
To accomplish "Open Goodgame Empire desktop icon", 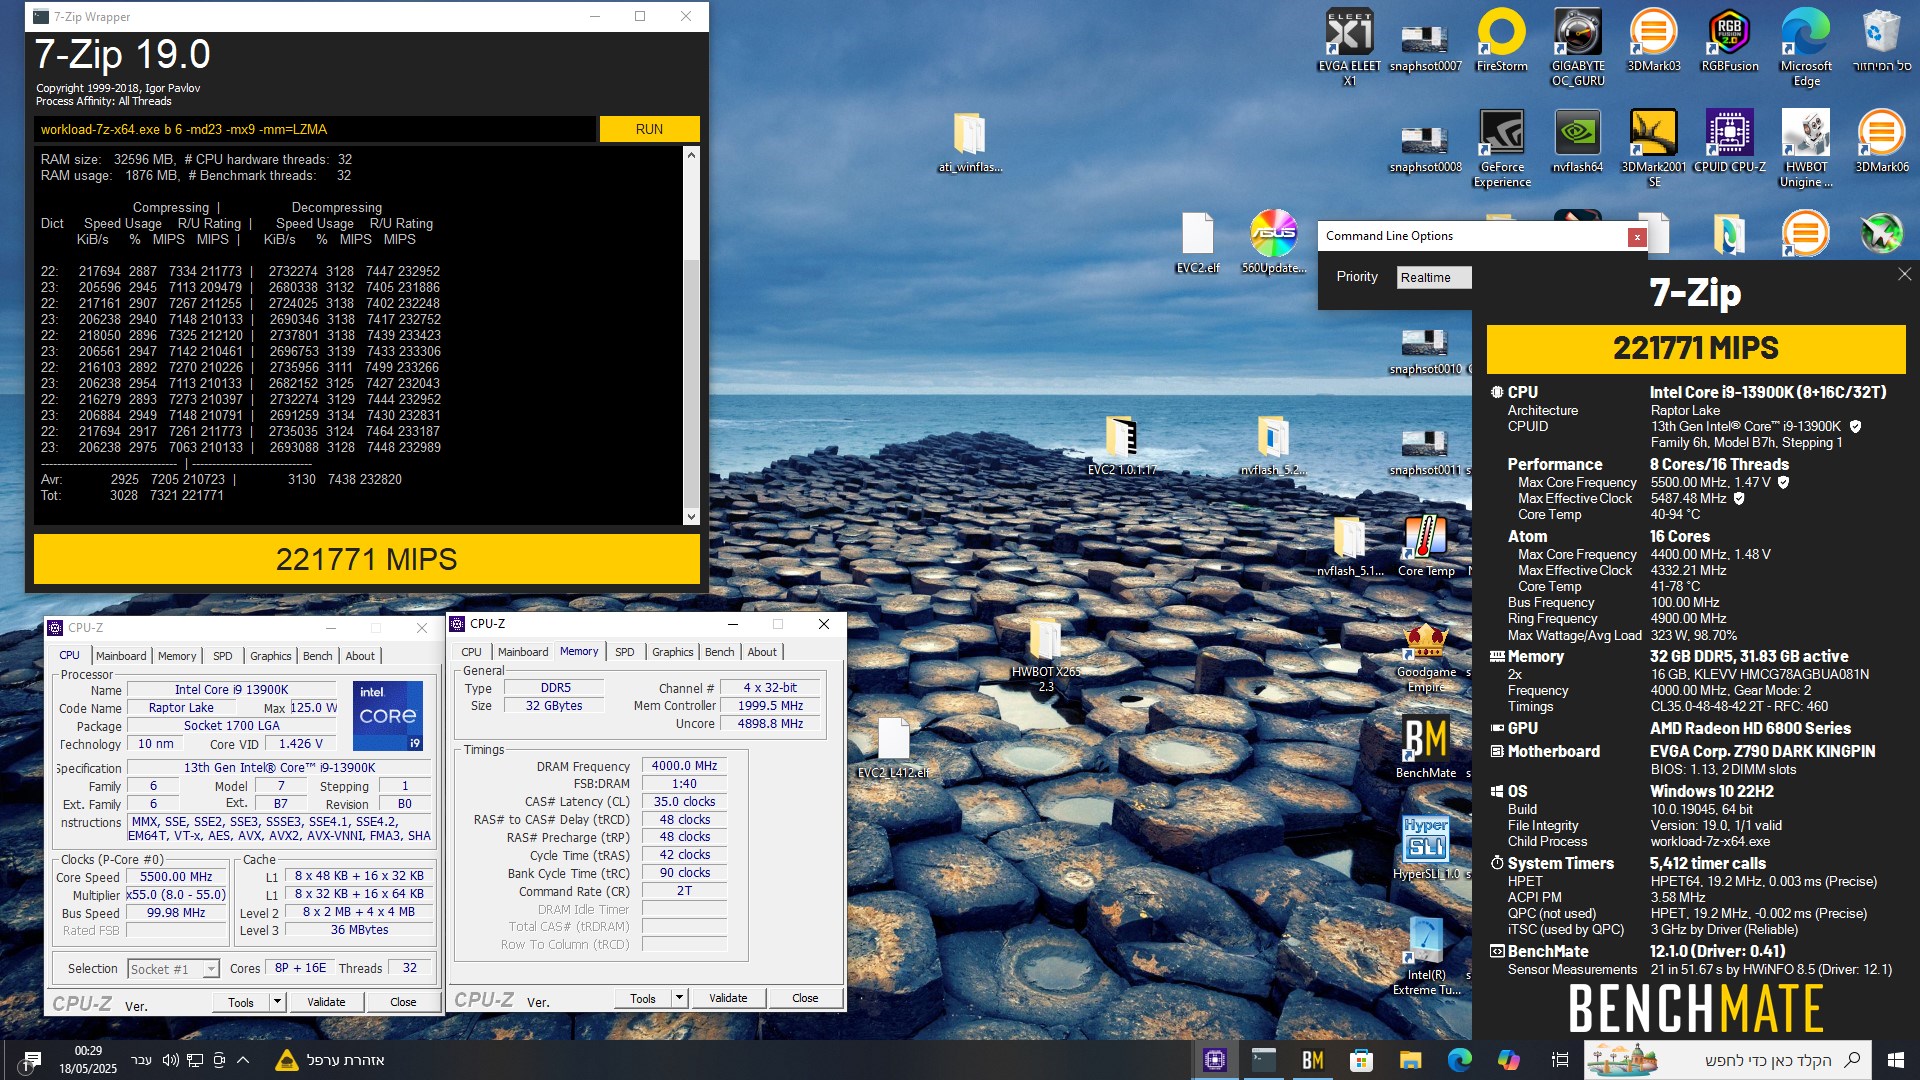I will pos(1426,656).
